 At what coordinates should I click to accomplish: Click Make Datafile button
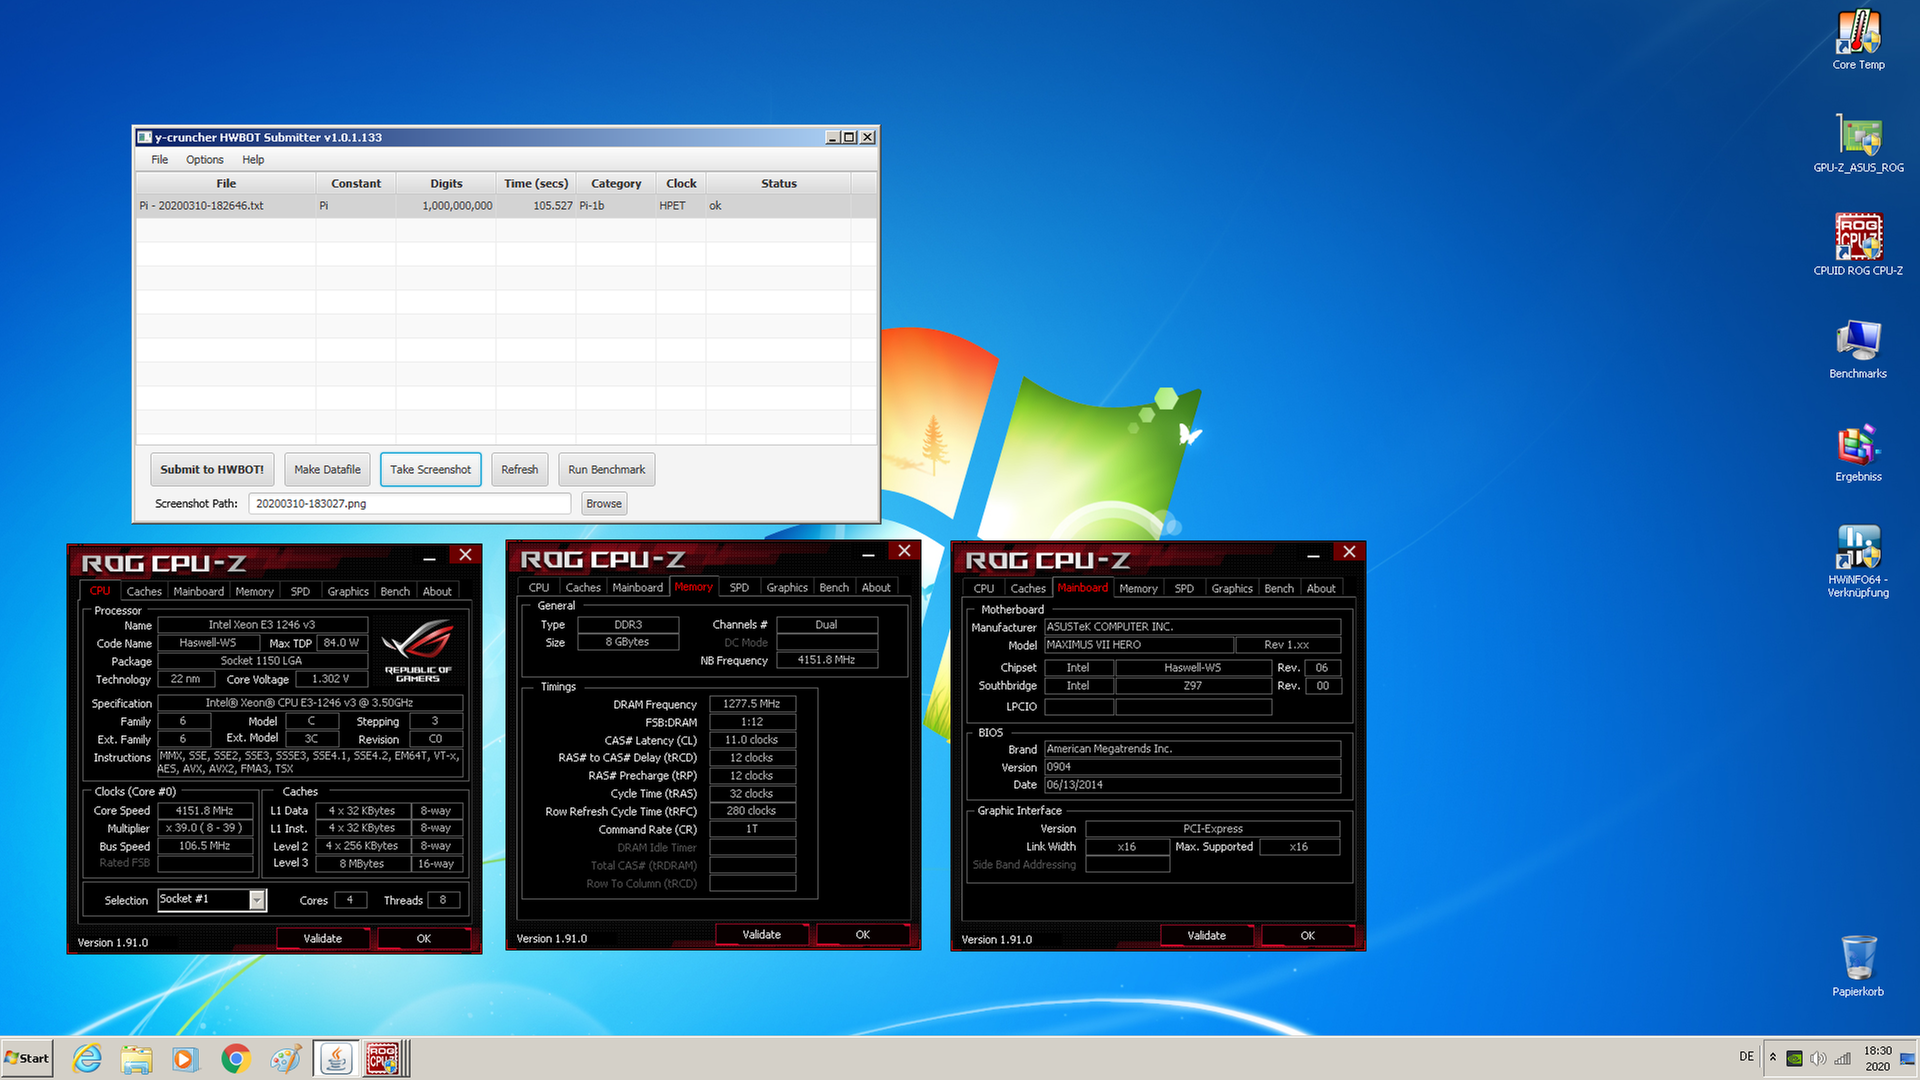pos(327,470)
